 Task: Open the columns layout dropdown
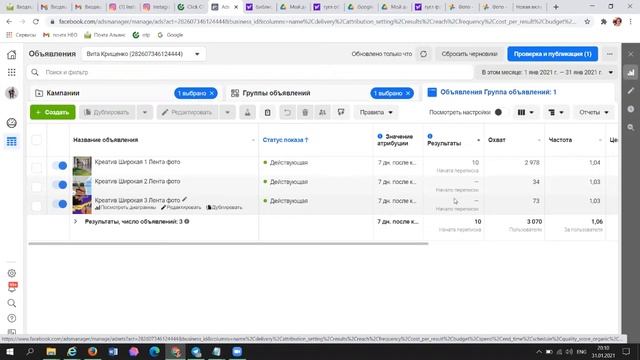pyautogui.click(x=525, y=112)
